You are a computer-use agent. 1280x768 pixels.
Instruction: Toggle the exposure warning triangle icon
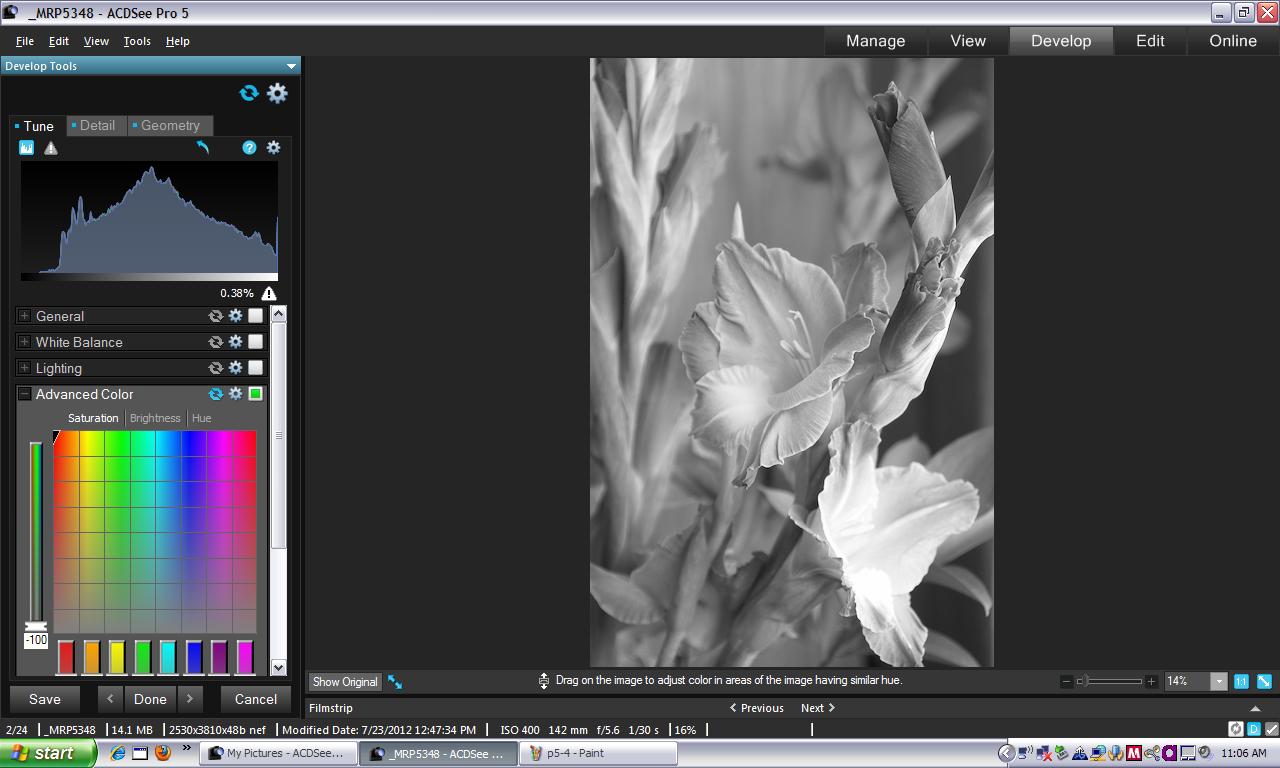51,148
